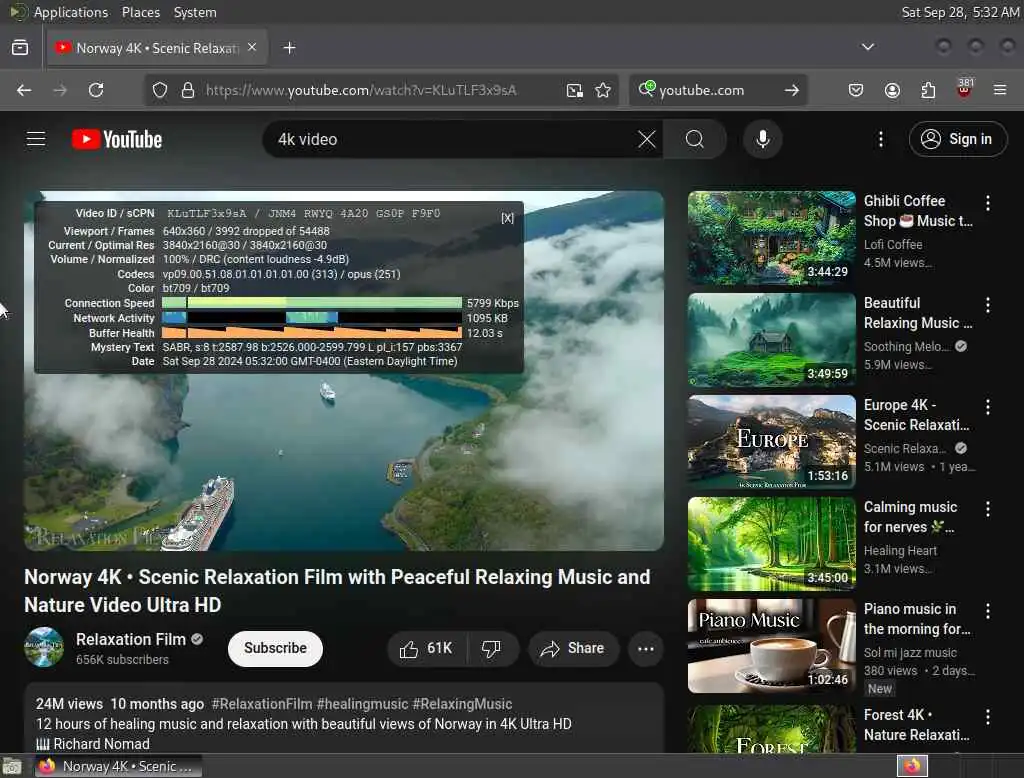The image size is (1024, 778).
Task: Open menu for Beautiful Relaxing Music video
Action: [x=987, y=305]
